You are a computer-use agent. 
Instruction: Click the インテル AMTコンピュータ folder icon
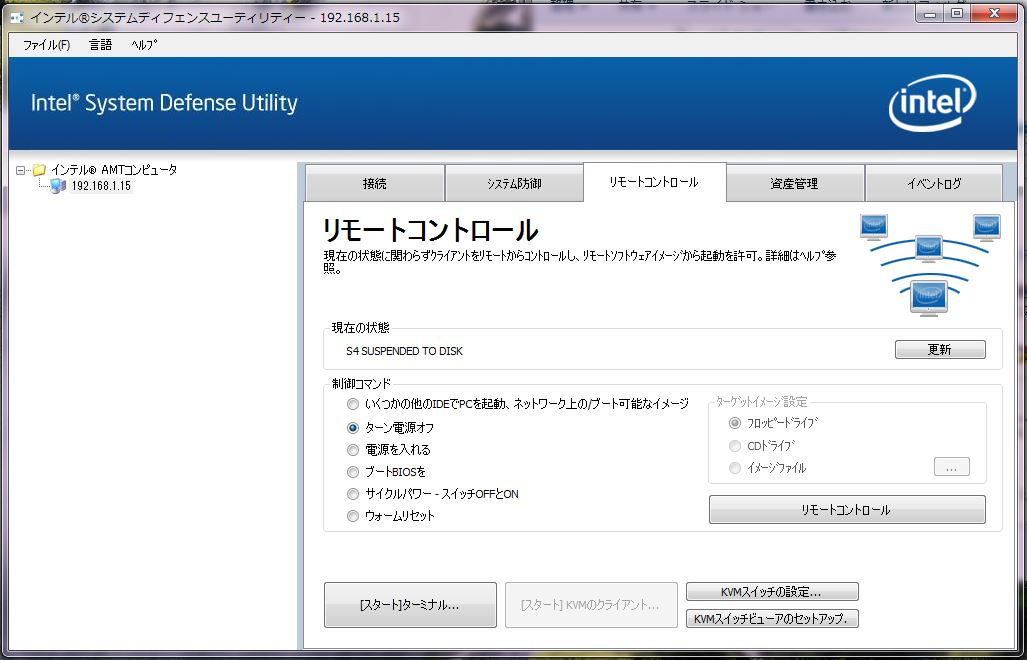coord(39,170)
